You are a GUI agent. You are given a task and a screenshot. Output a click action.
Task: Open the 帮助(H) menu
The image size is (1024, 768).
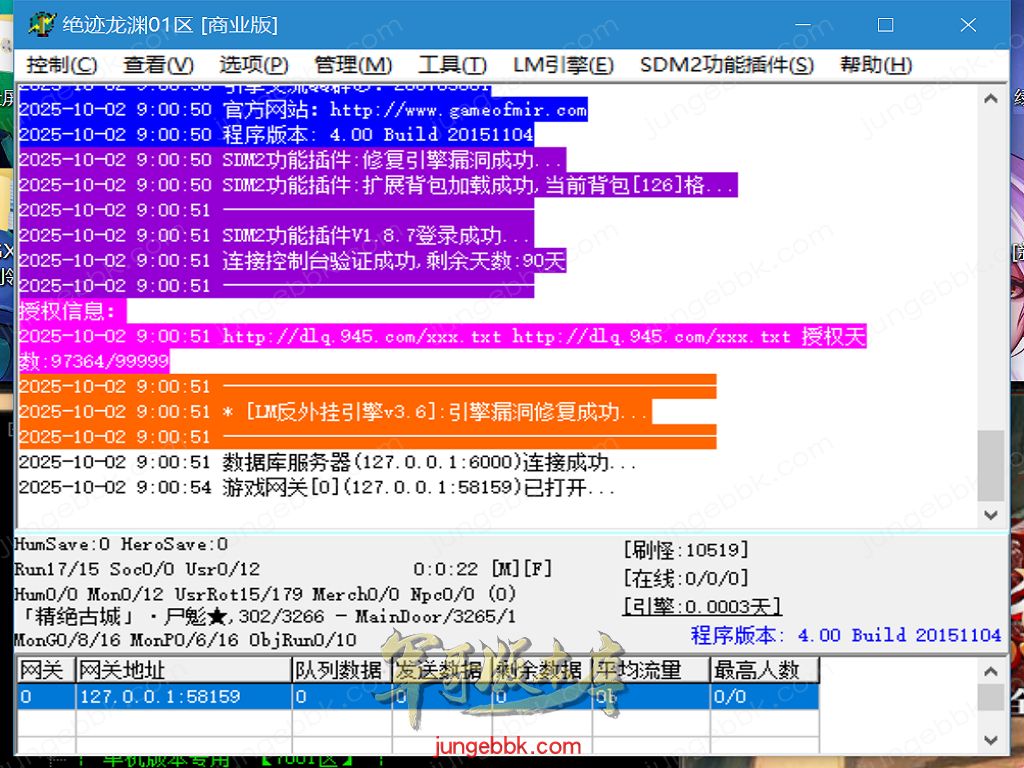coord(876,65)
